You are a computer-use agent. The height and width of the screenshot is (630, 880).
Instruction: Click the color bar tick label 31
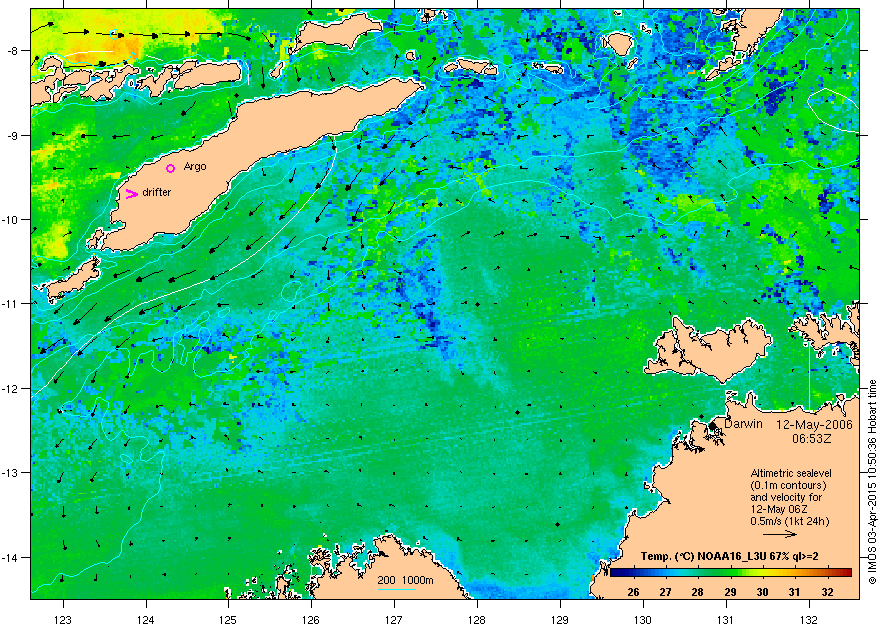point(795,592)
